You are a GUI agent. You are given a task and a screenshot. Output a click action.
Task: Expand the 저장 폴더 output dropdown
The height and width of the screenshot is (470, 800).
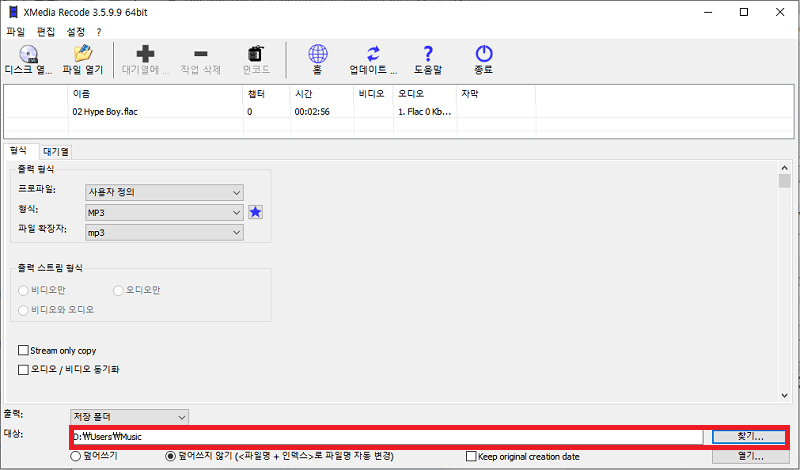pyautogui.click(x=129, y=416)
